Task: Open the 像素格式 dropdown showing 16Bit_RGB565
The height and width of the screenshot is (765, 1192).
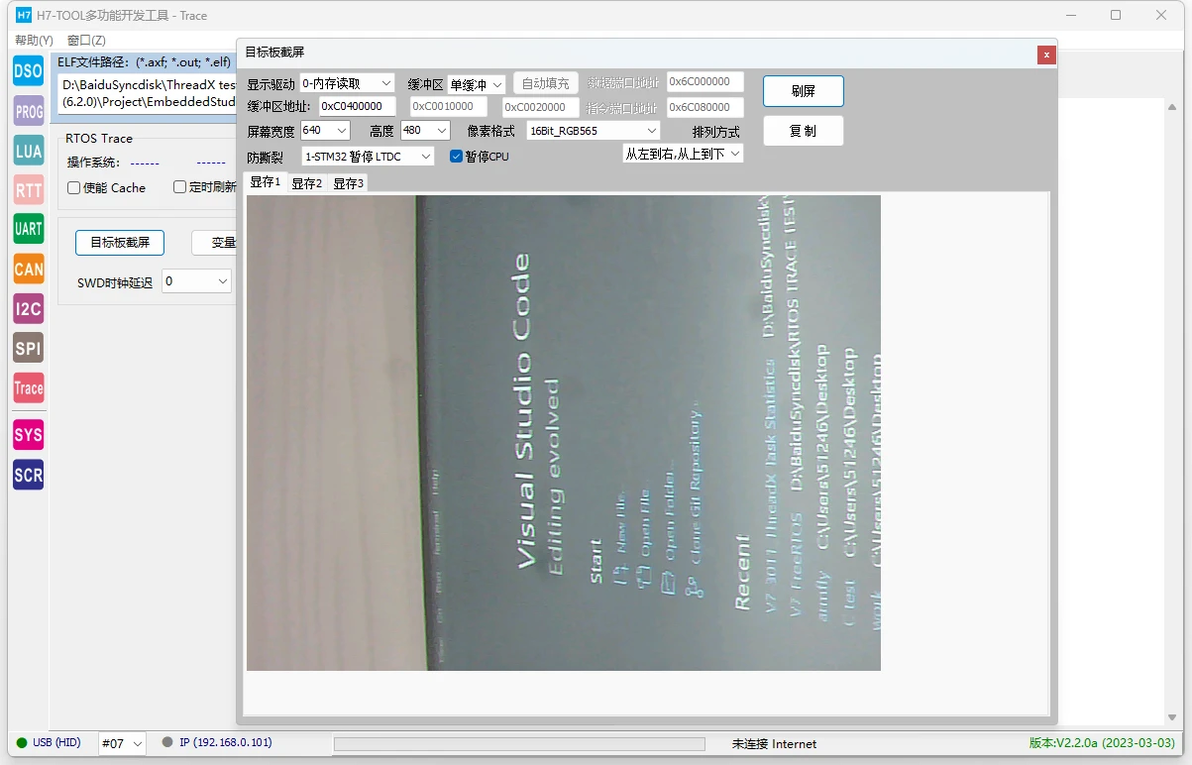Action: coord(593,131)
